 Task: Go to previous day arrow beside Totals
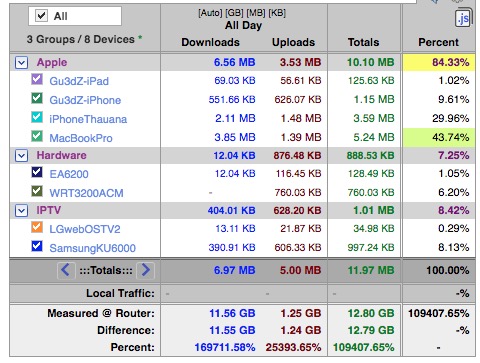pos(66,270)
